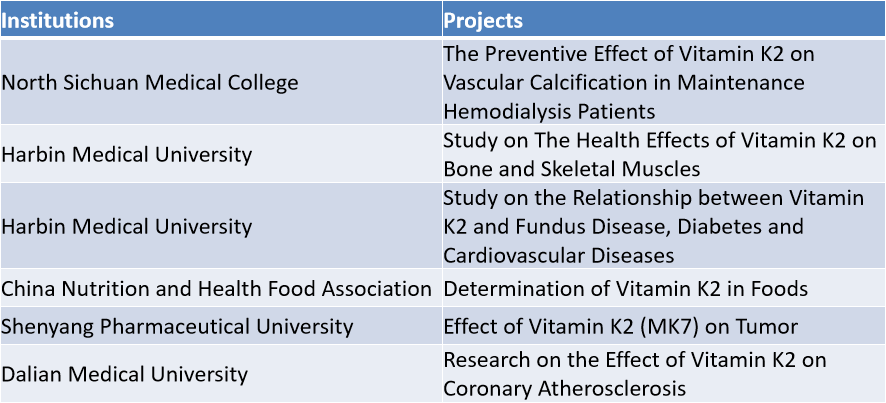Image resolution: width=886 pixels, height=403 pixels.
Task: Select Effect of Vitamin K2 (MK7) on Tumor
Action: [620, 327]
